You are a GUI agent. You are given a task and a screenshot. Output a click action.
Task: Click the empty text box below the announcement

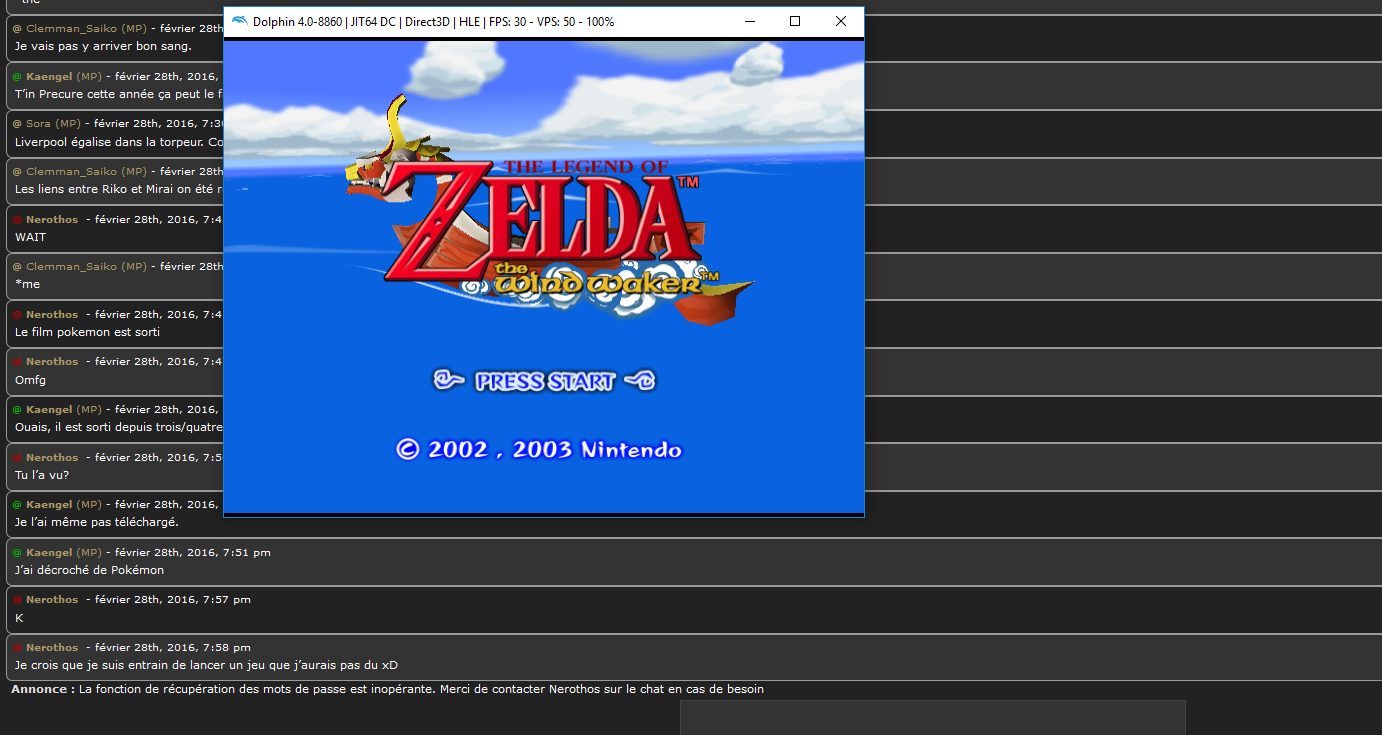pos(932,718)
